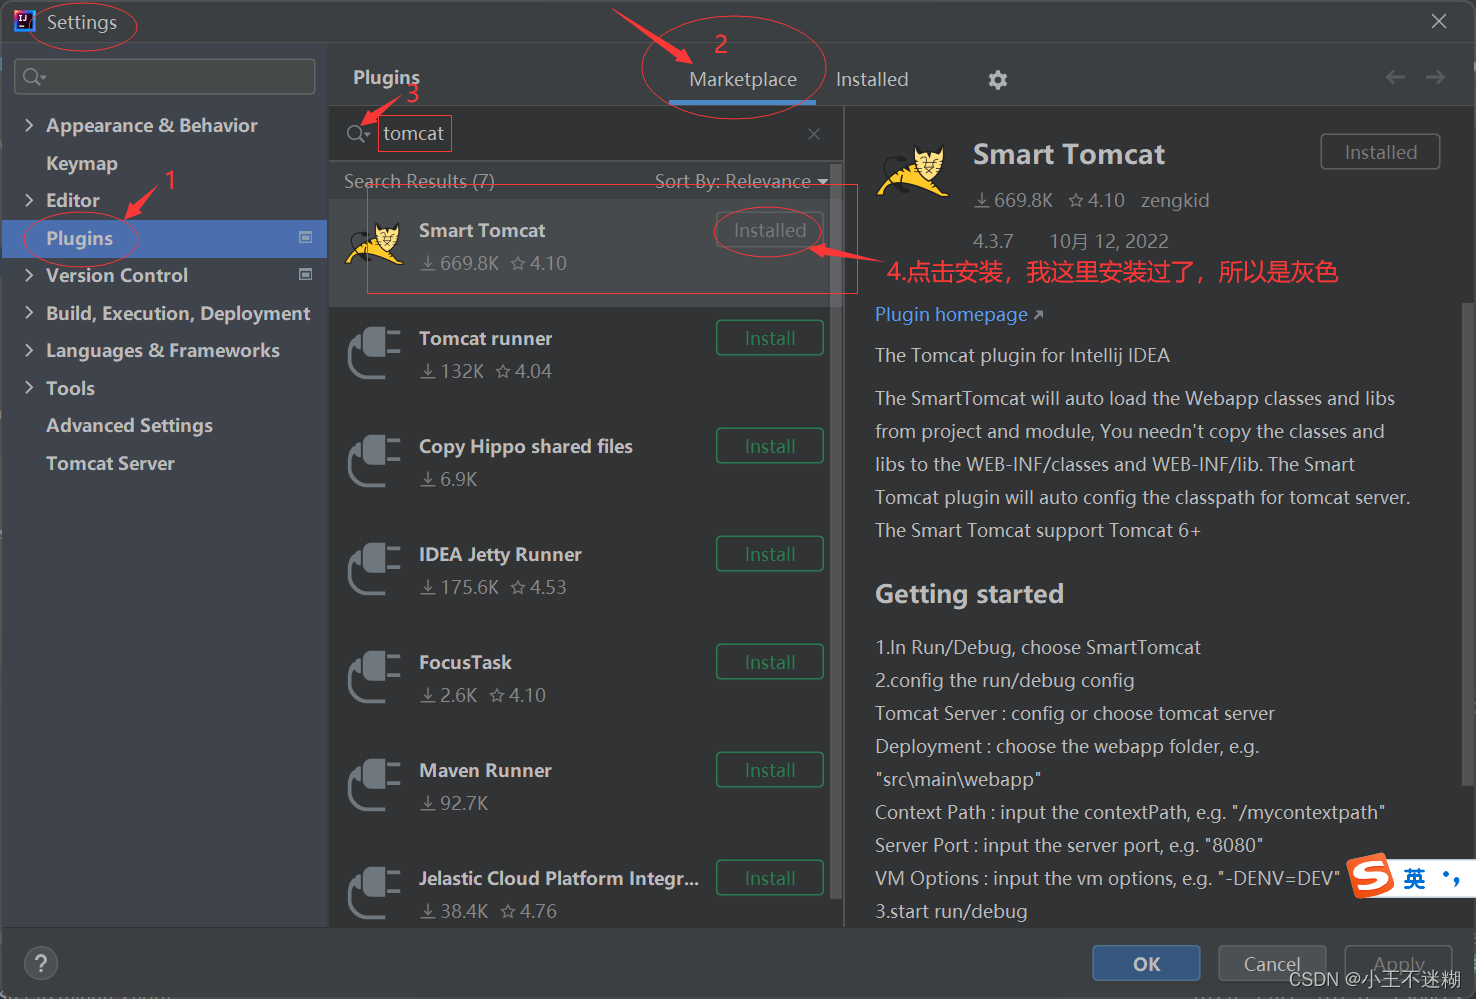
Task: Click the large Smart Tomcat logo in details
Action: [x=913, y=171]
